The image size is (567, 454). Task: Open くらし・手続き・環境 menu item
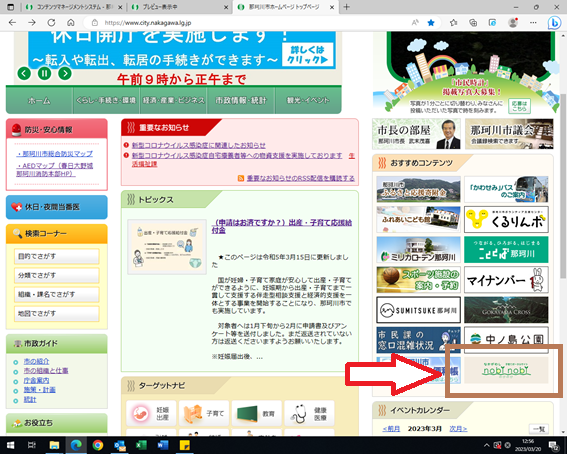point(106,100)
